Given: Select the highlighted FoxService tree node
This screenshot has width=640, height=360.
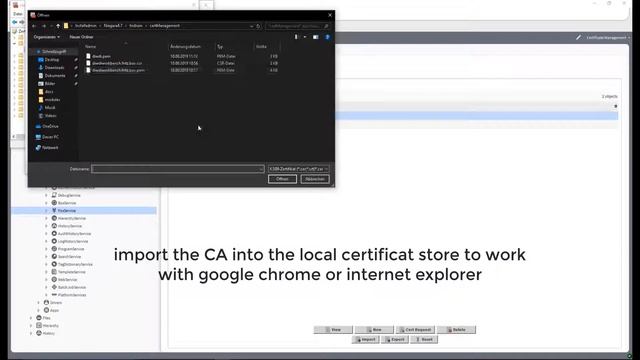Looking at the screenshot, I should 67,211.
